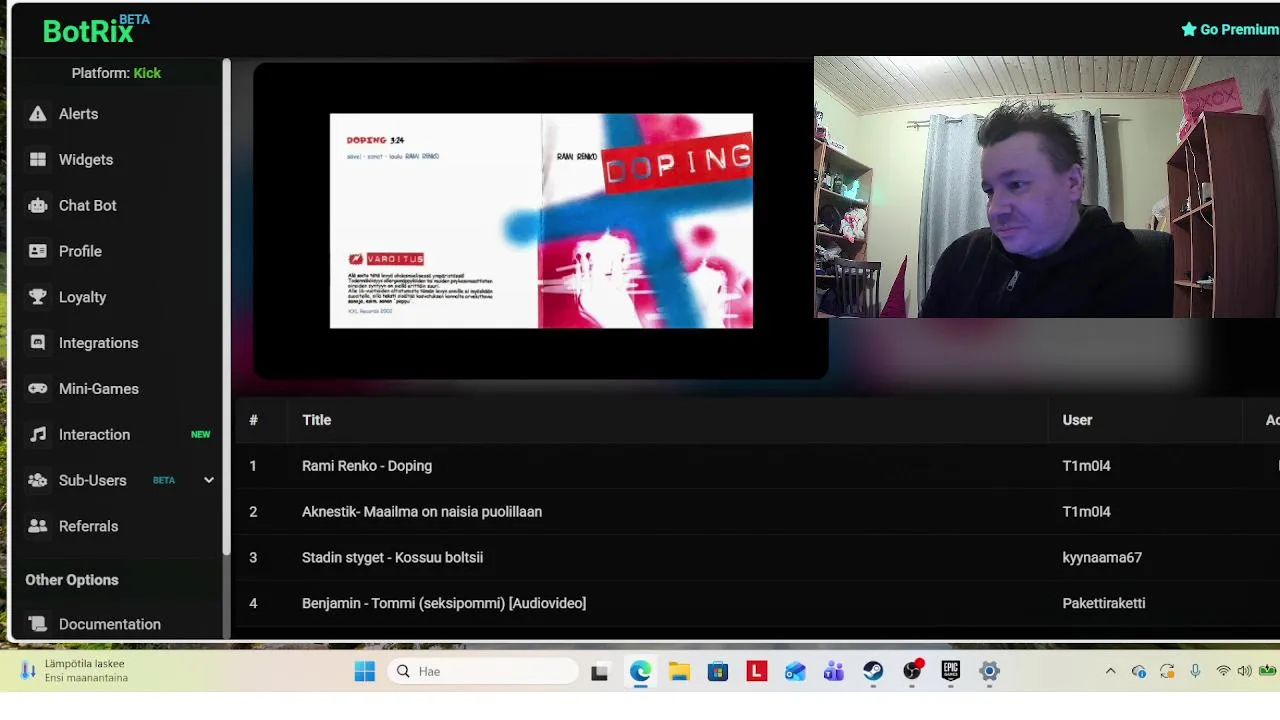Open Settings gear app in taskbar

coord(989,672)
